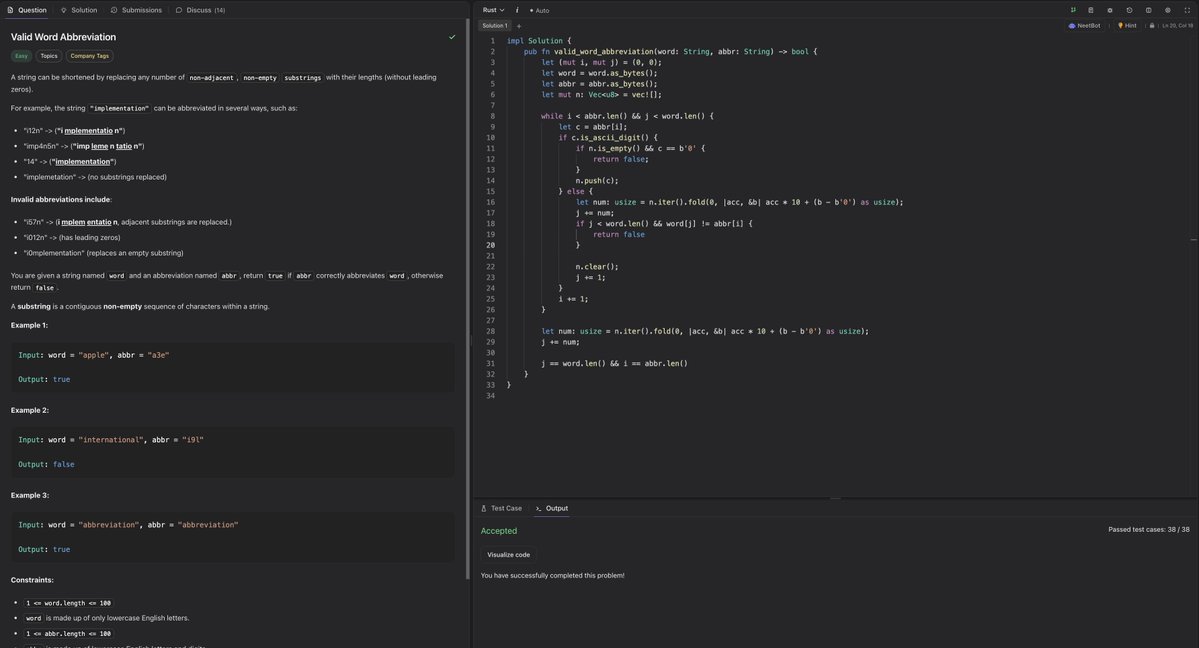Open the NeetBot assistant
This screenshot has height=648, width=1199.
click(1084, 25)
